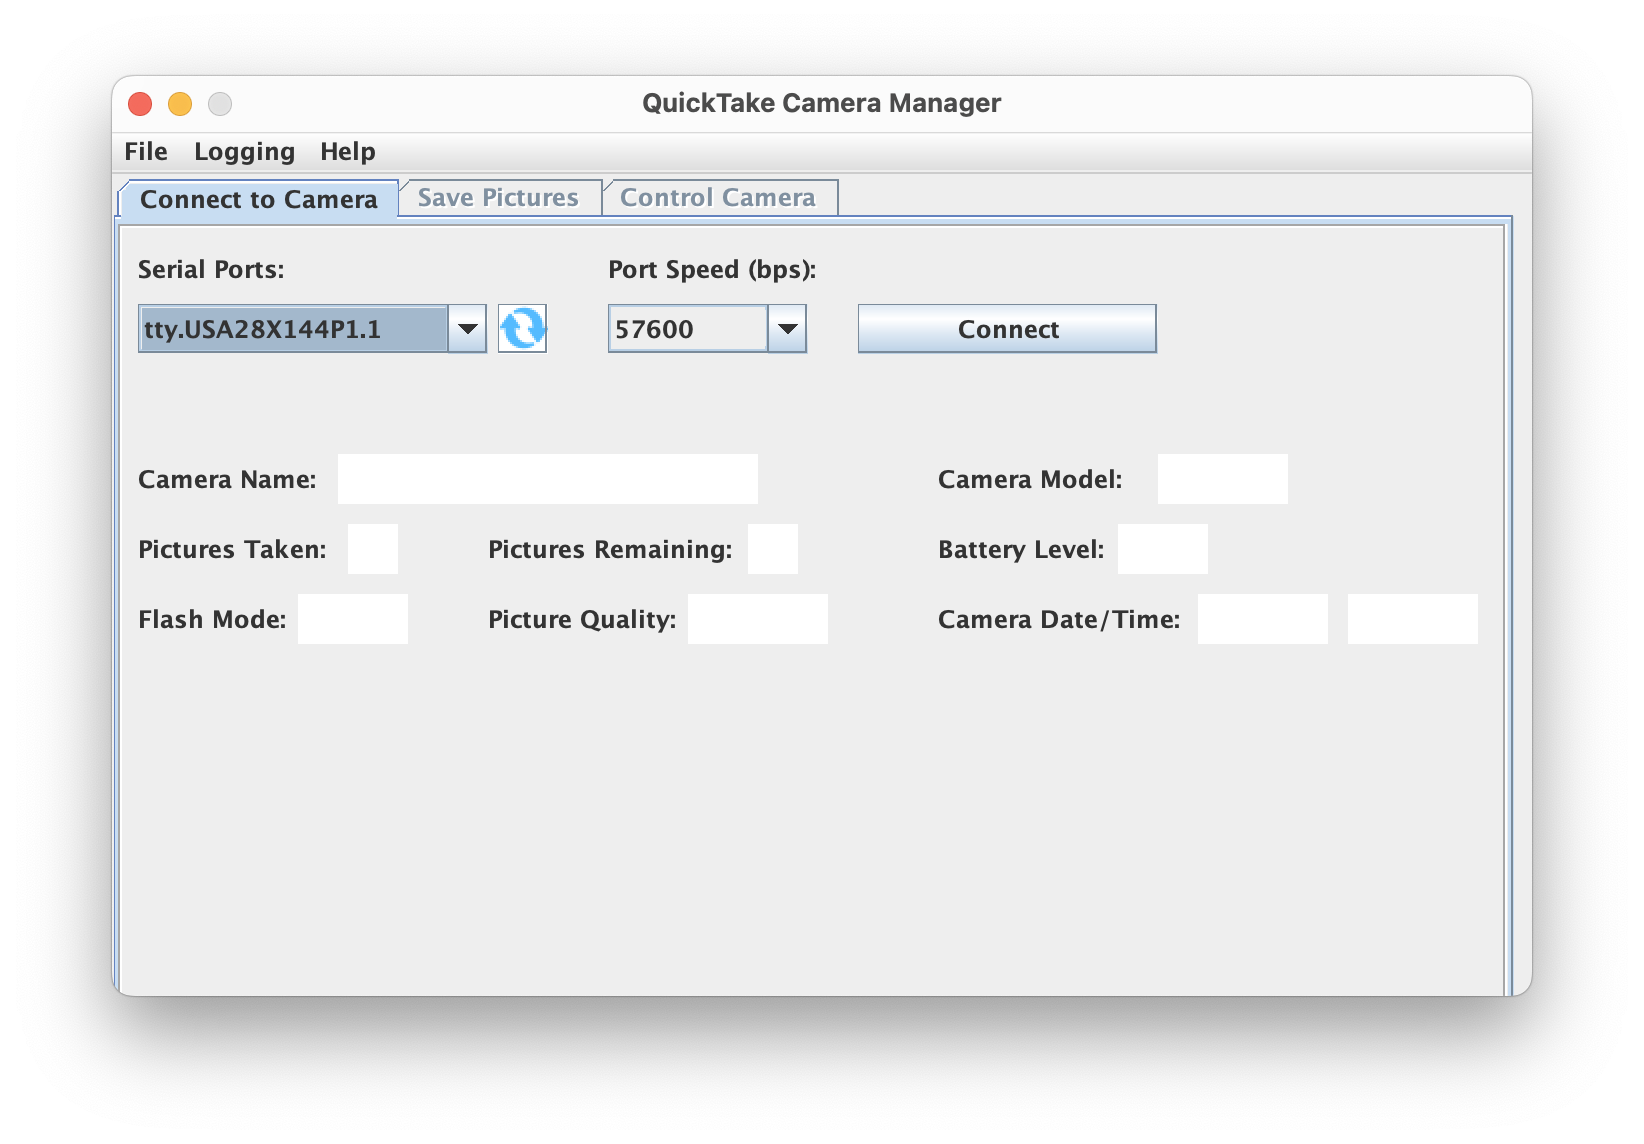Click the second Camera Date/Time field
1644x1144 pixels.
[1412, 619]
